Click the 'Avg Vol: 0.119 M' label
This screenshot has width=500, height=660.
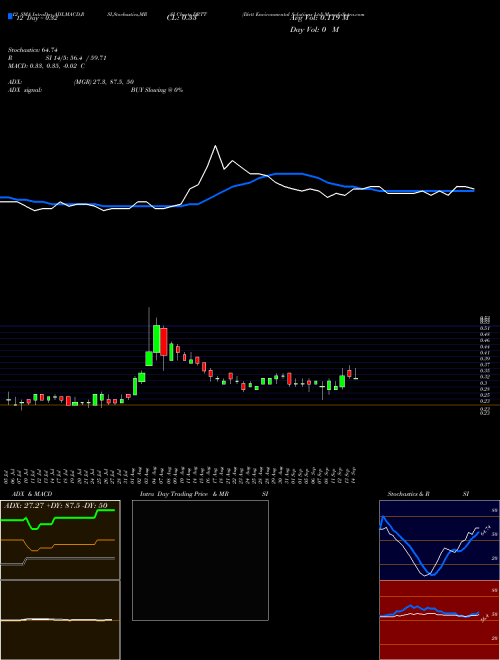tap(319, 18)
